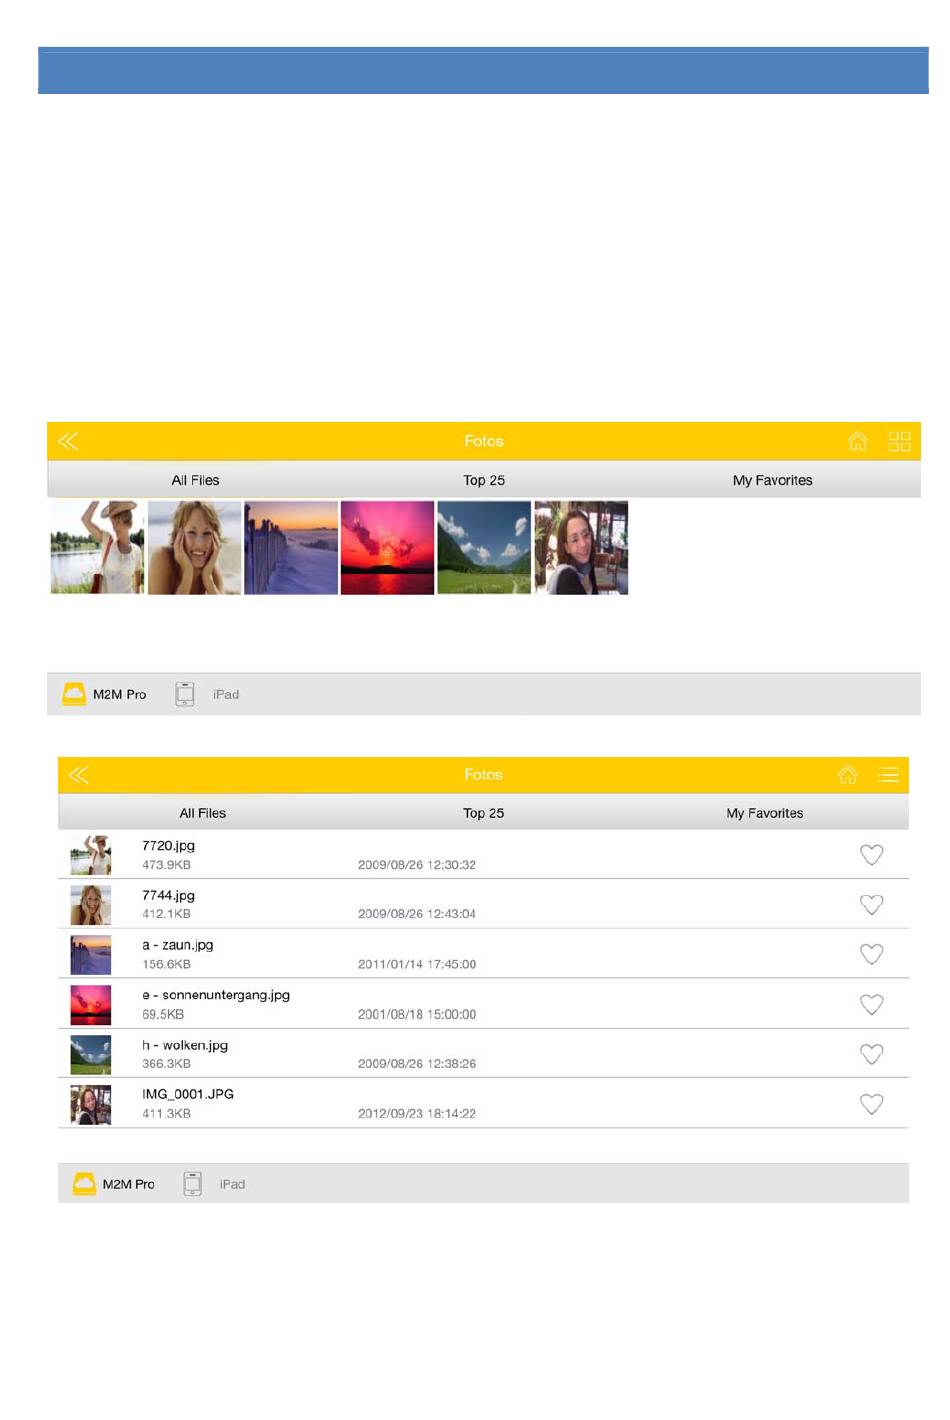Toggle heart for a - zaun.jpg
Image resolution: width=950 pixels, height=1420 pixels.
(872, 954)
